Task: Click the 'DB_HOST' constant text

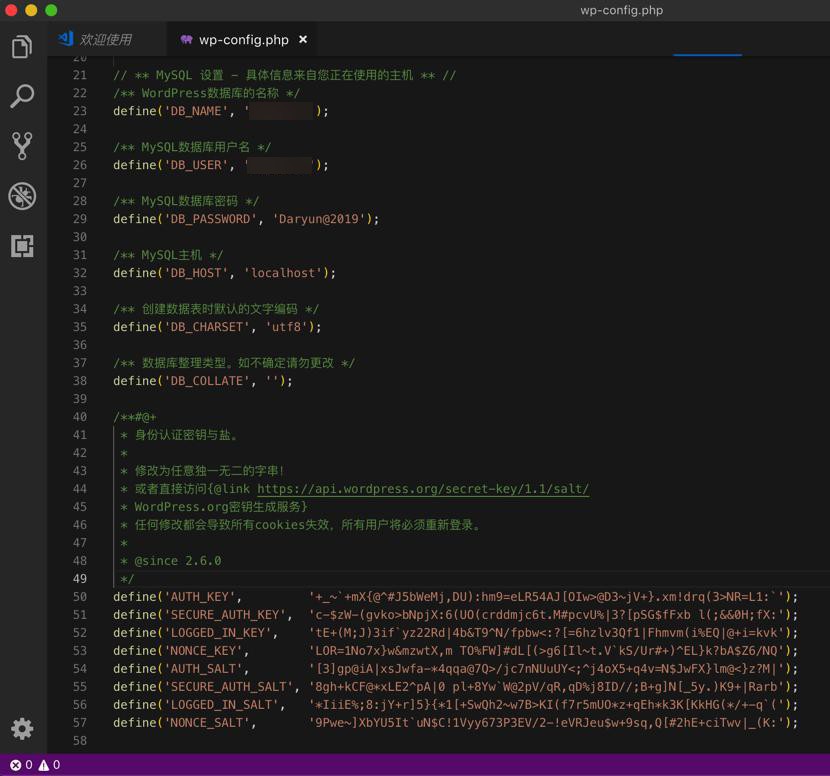Action: click(196, 273)
